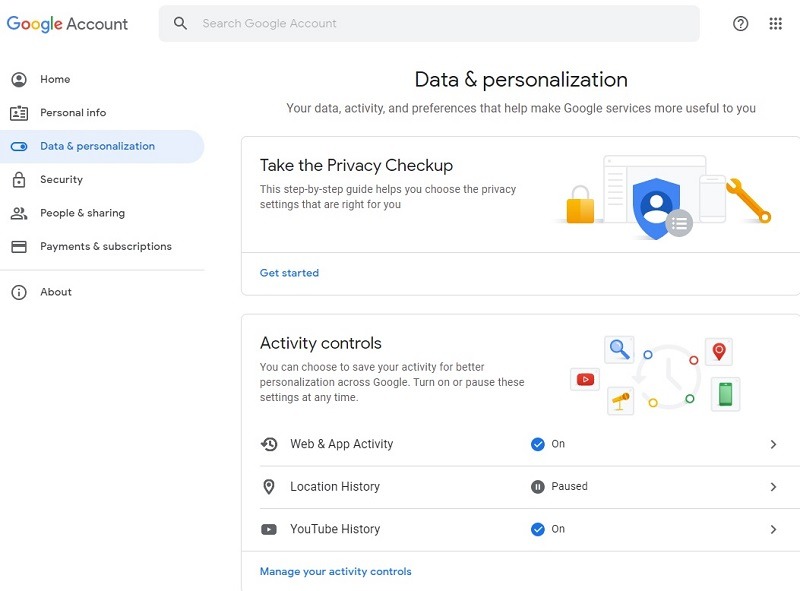Select Data & personalization in the sidebar
The height and width of the screenshot is (591, 800).
(x=100, y=146)
